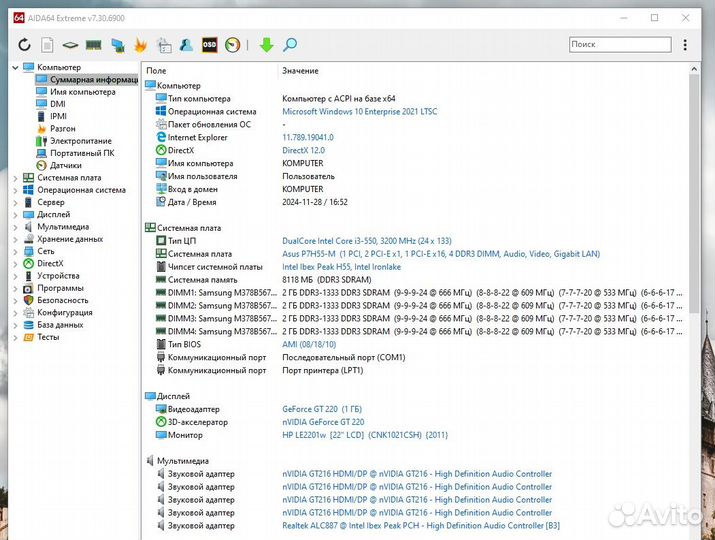The height and width of the screenshot is (540, 715).
Task: Select Датчики in the sidebar tree
Action: (x=65, y=166)
